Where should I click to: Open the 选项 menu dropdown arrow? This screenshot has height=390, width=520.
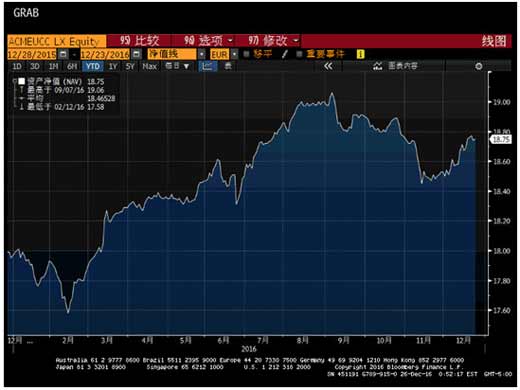pos(230,41)
